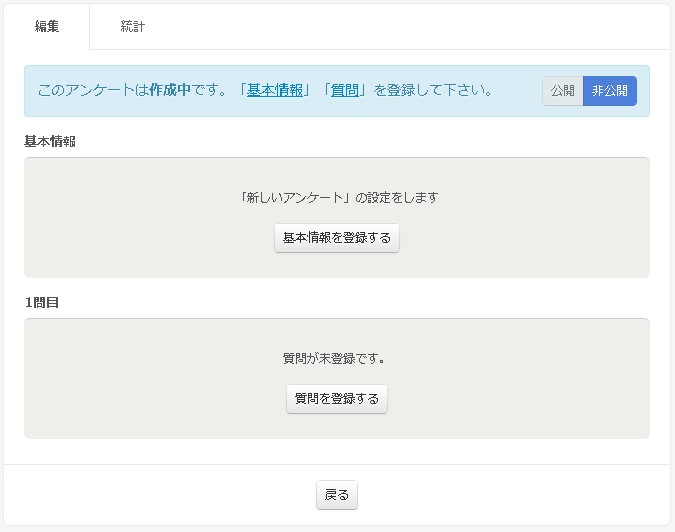Open the 統計 tab
The width and height of the screenshot is (675, 532).
pos(132,27)
